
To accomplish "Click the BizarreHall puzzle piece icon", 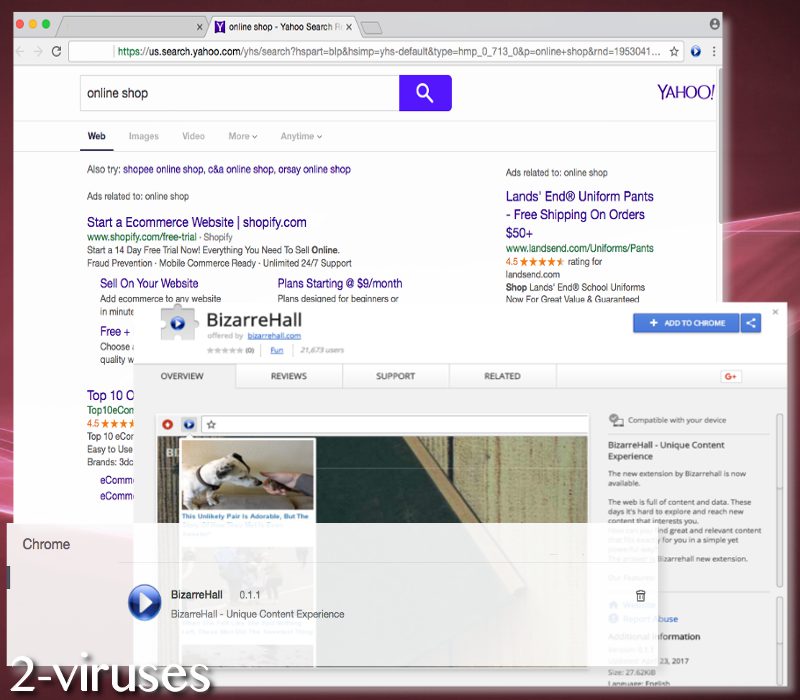I will point(177,325).
